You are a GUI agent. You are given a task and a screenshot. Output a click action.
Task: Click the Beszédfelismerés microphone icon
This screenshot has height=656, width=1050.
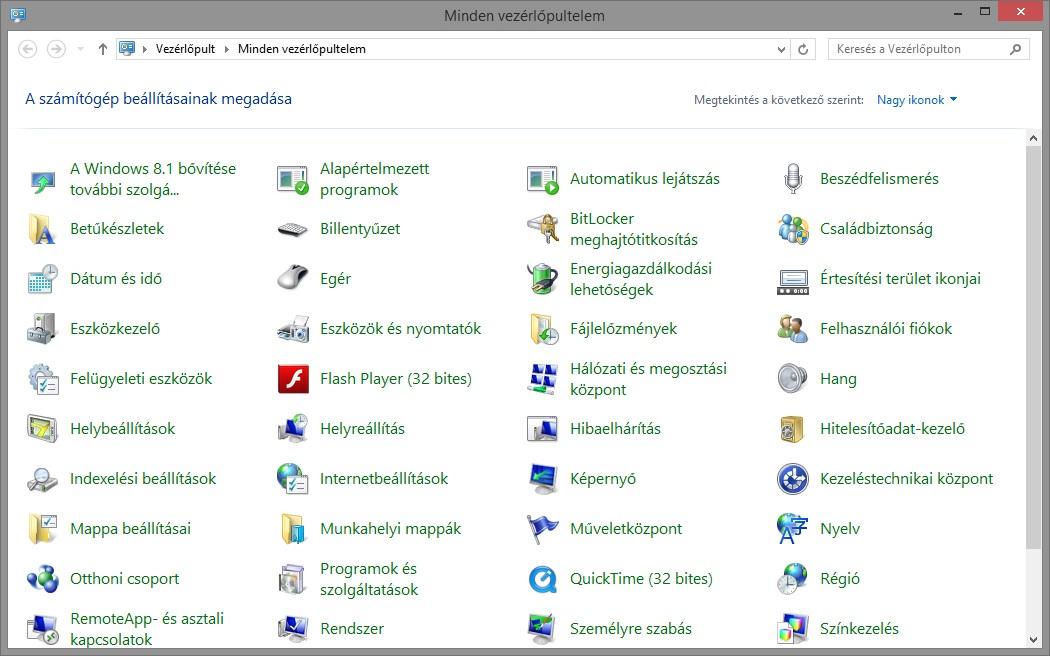point(793,179)
